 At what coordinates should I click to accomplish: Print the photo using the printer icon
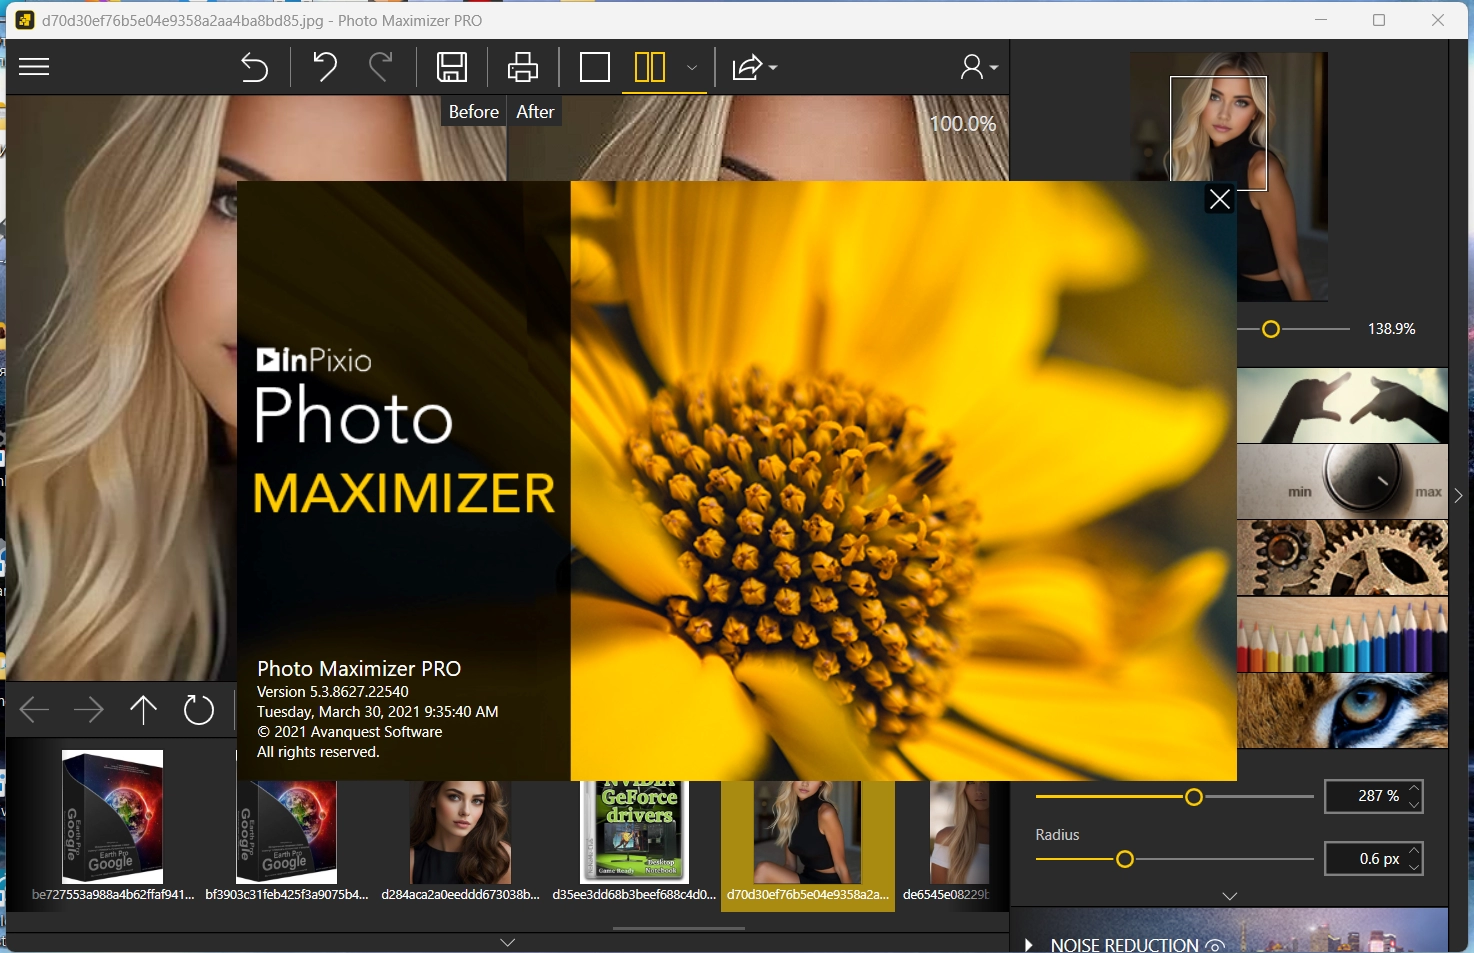pos(522,67)
